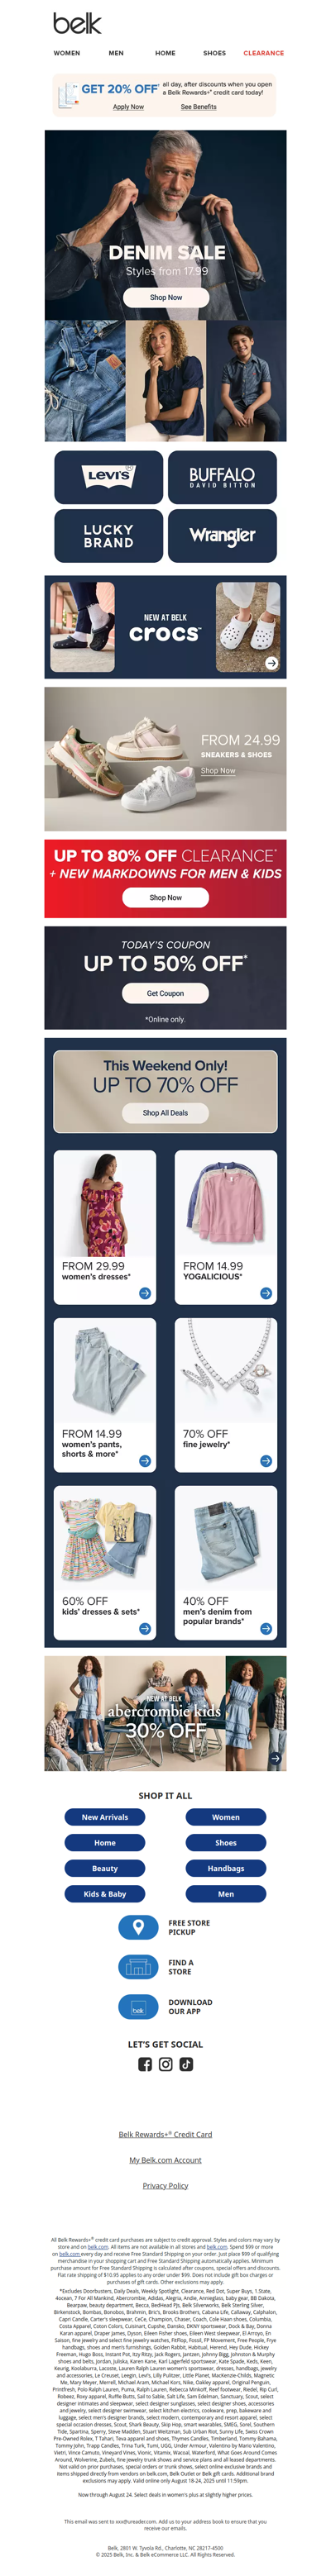Select Shoes in the top navigation
This screenshot has height=2576, width=331.
coord(214,53)
